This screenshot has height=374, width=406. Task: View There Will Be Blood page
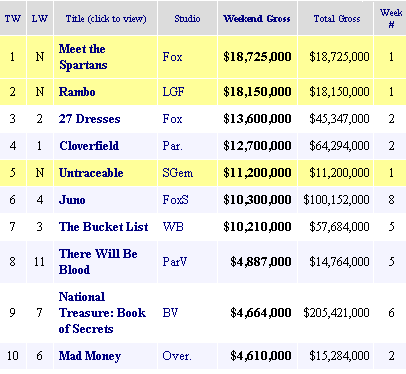point(98,262)
